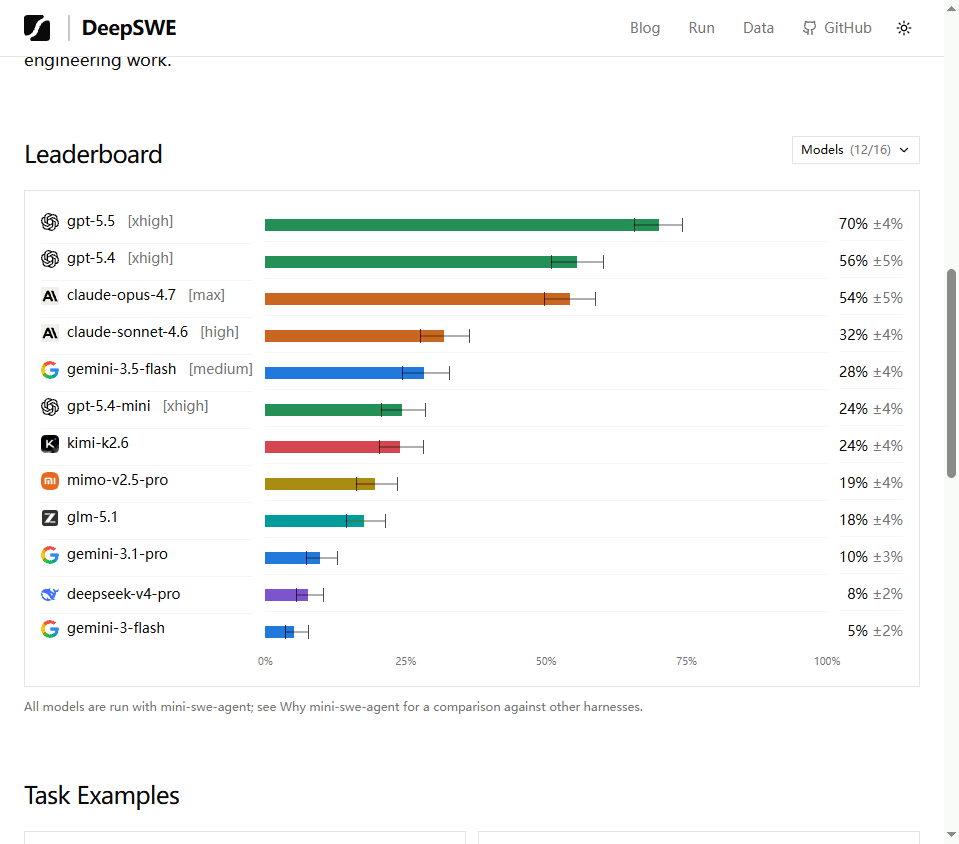Click the Google icon beside gemini-3.5-flash
Viewport: 959px width, 844px height.
[x=50, y=369]
